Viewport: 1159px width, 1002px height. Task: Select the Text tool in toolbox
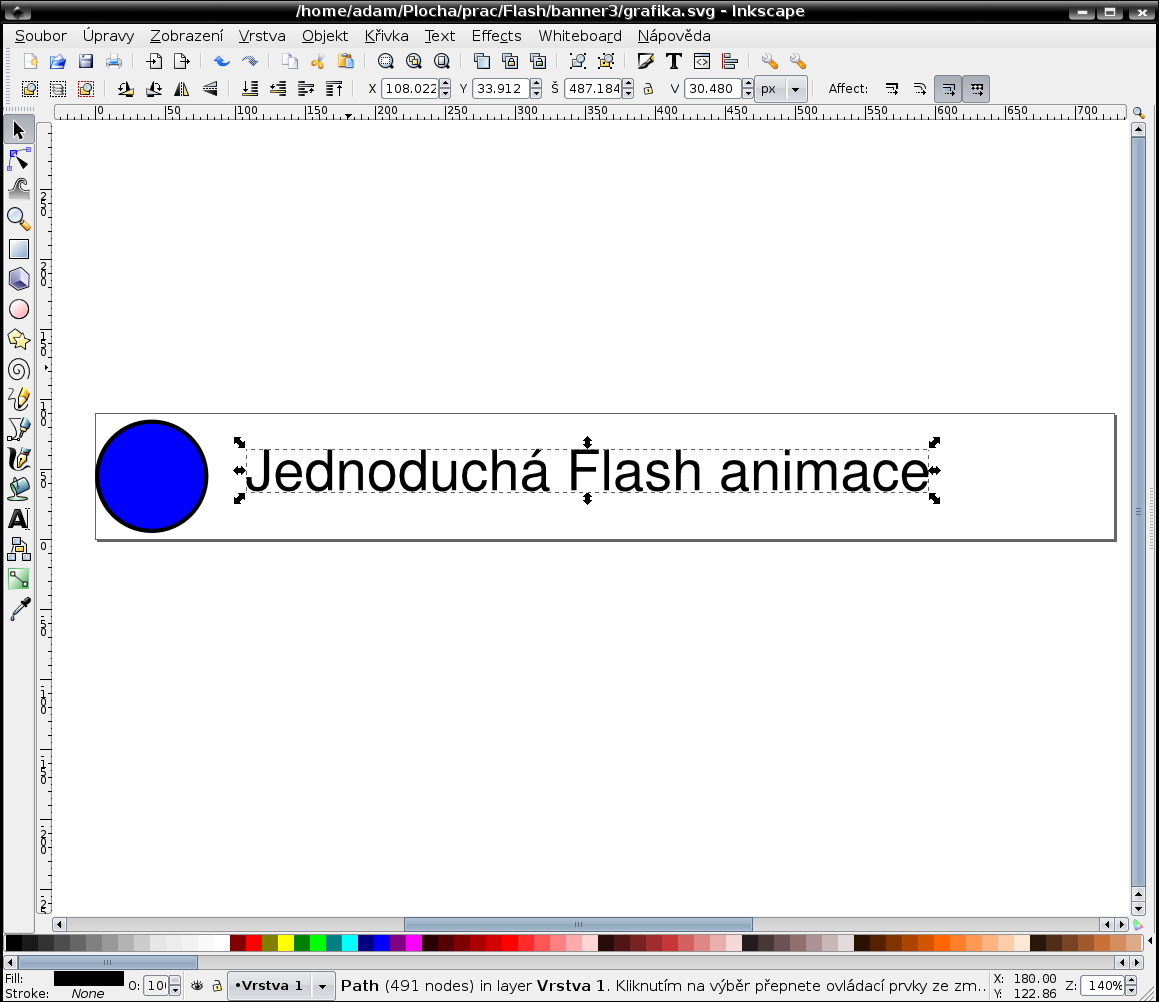pyautogui.click(x=18, y=519)
